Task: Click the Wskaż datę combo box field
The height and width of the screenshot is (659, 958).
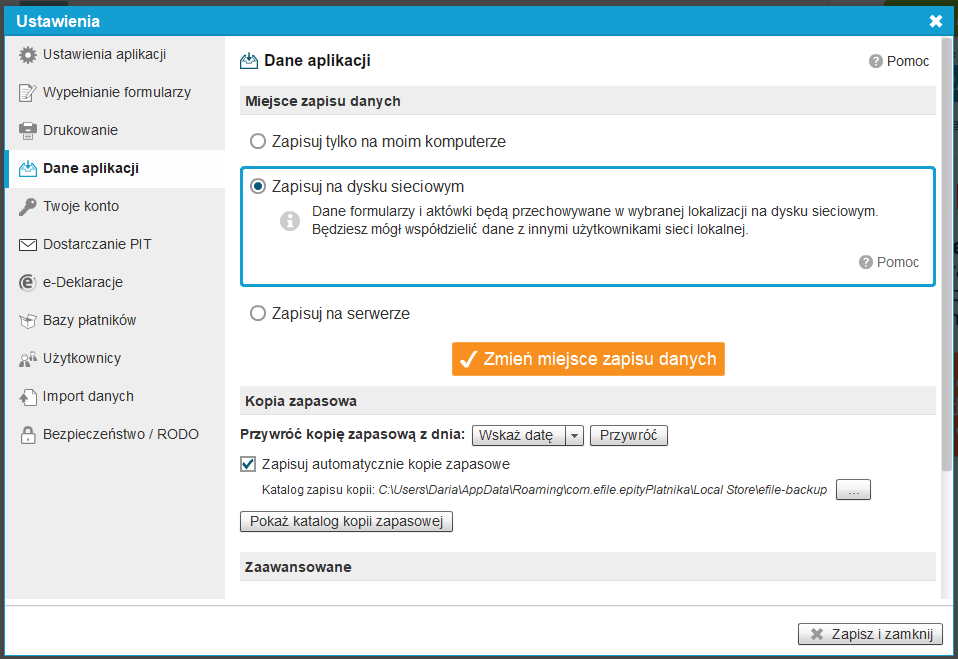Action: pos(528,435)
